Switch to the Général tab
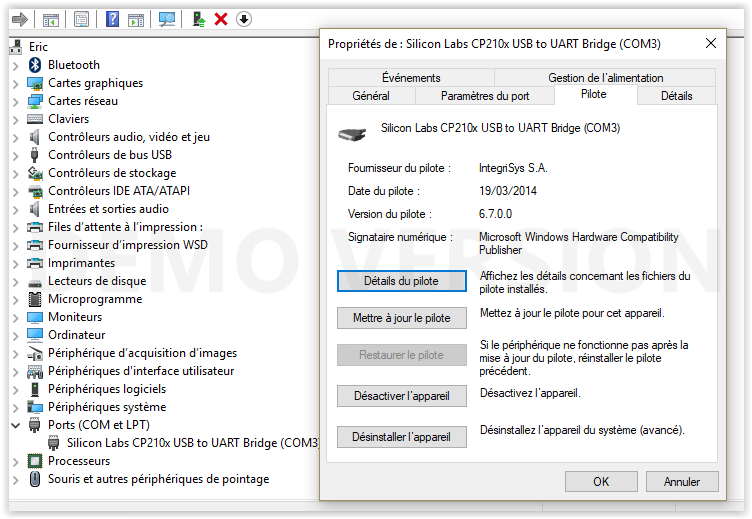This screenshot has width=752, height=519. point(371,96)
